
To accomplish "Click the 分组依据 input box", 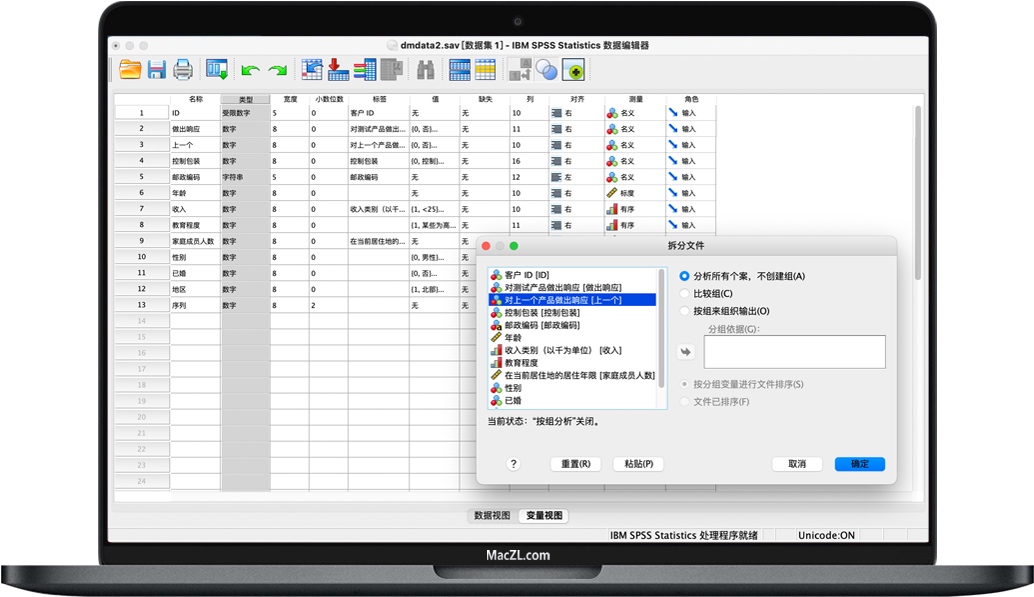I will 794,352.
